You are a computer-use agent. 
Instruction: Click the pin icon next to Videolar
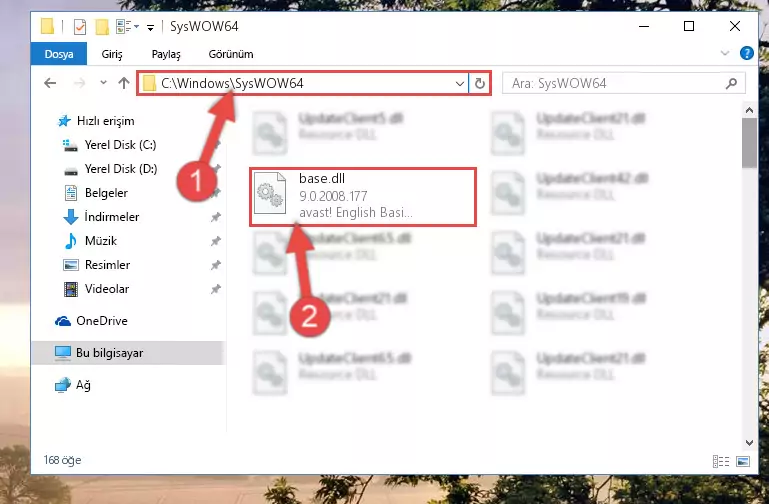(215, 289)
